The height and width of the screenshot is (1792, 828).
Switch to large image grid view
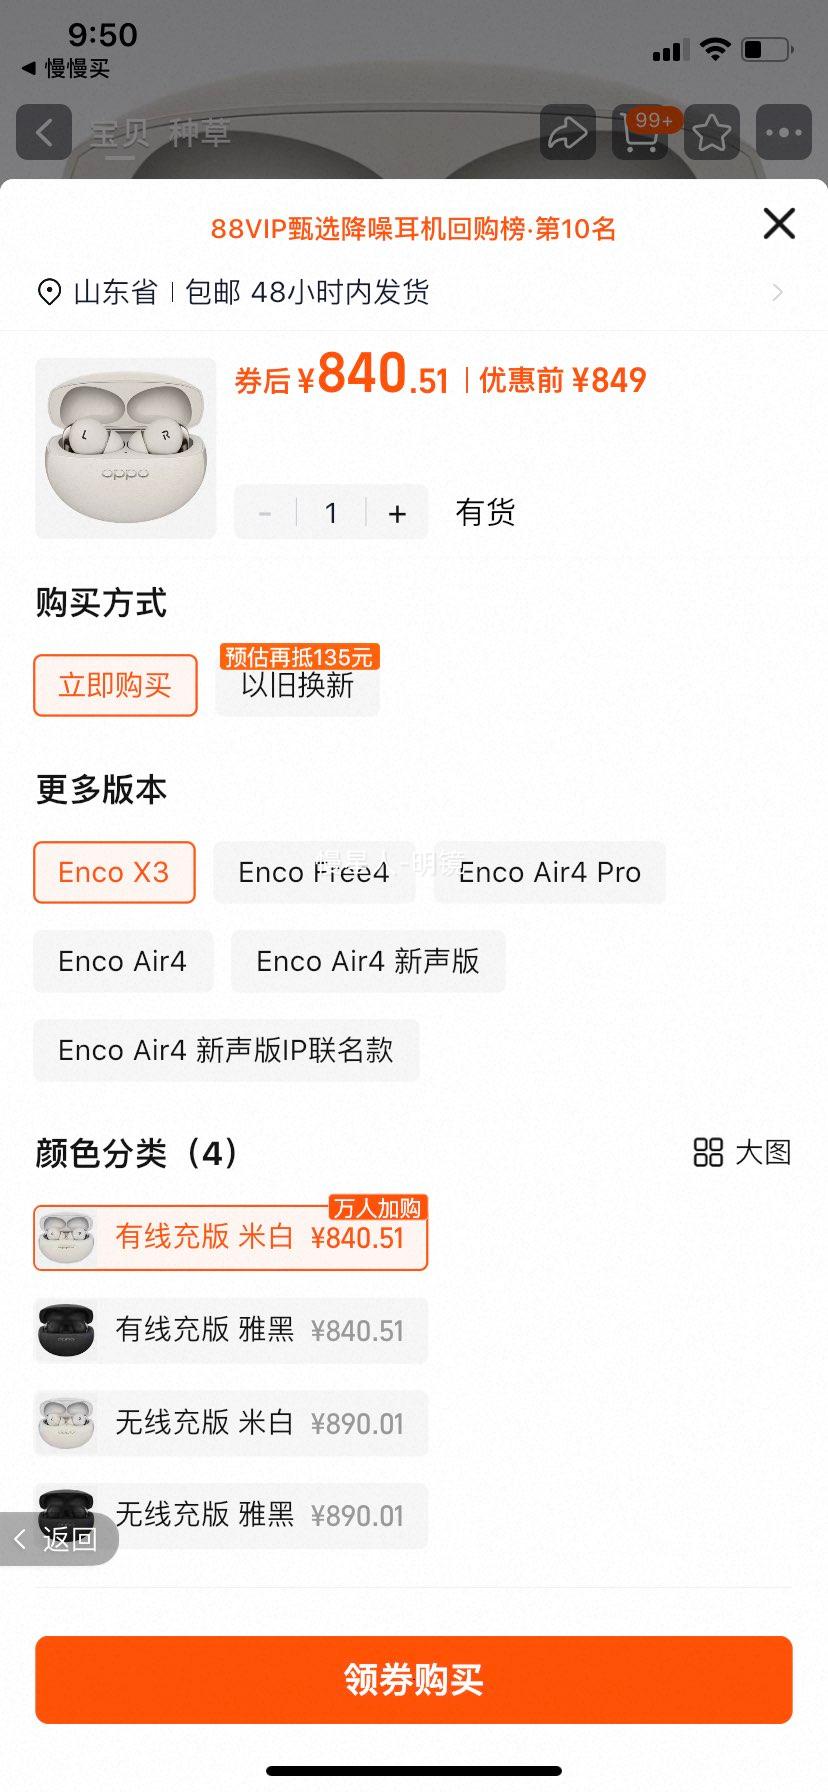[x=742, y=1152]
